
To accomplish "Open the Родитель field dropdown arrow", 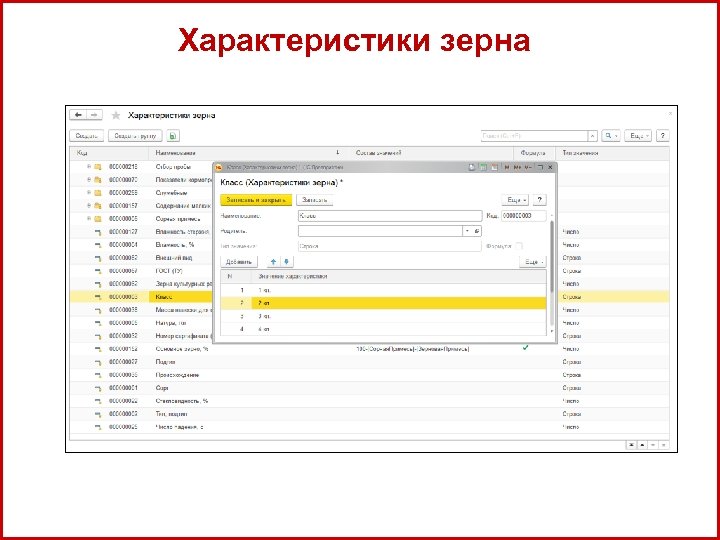I will pos(467,231).
